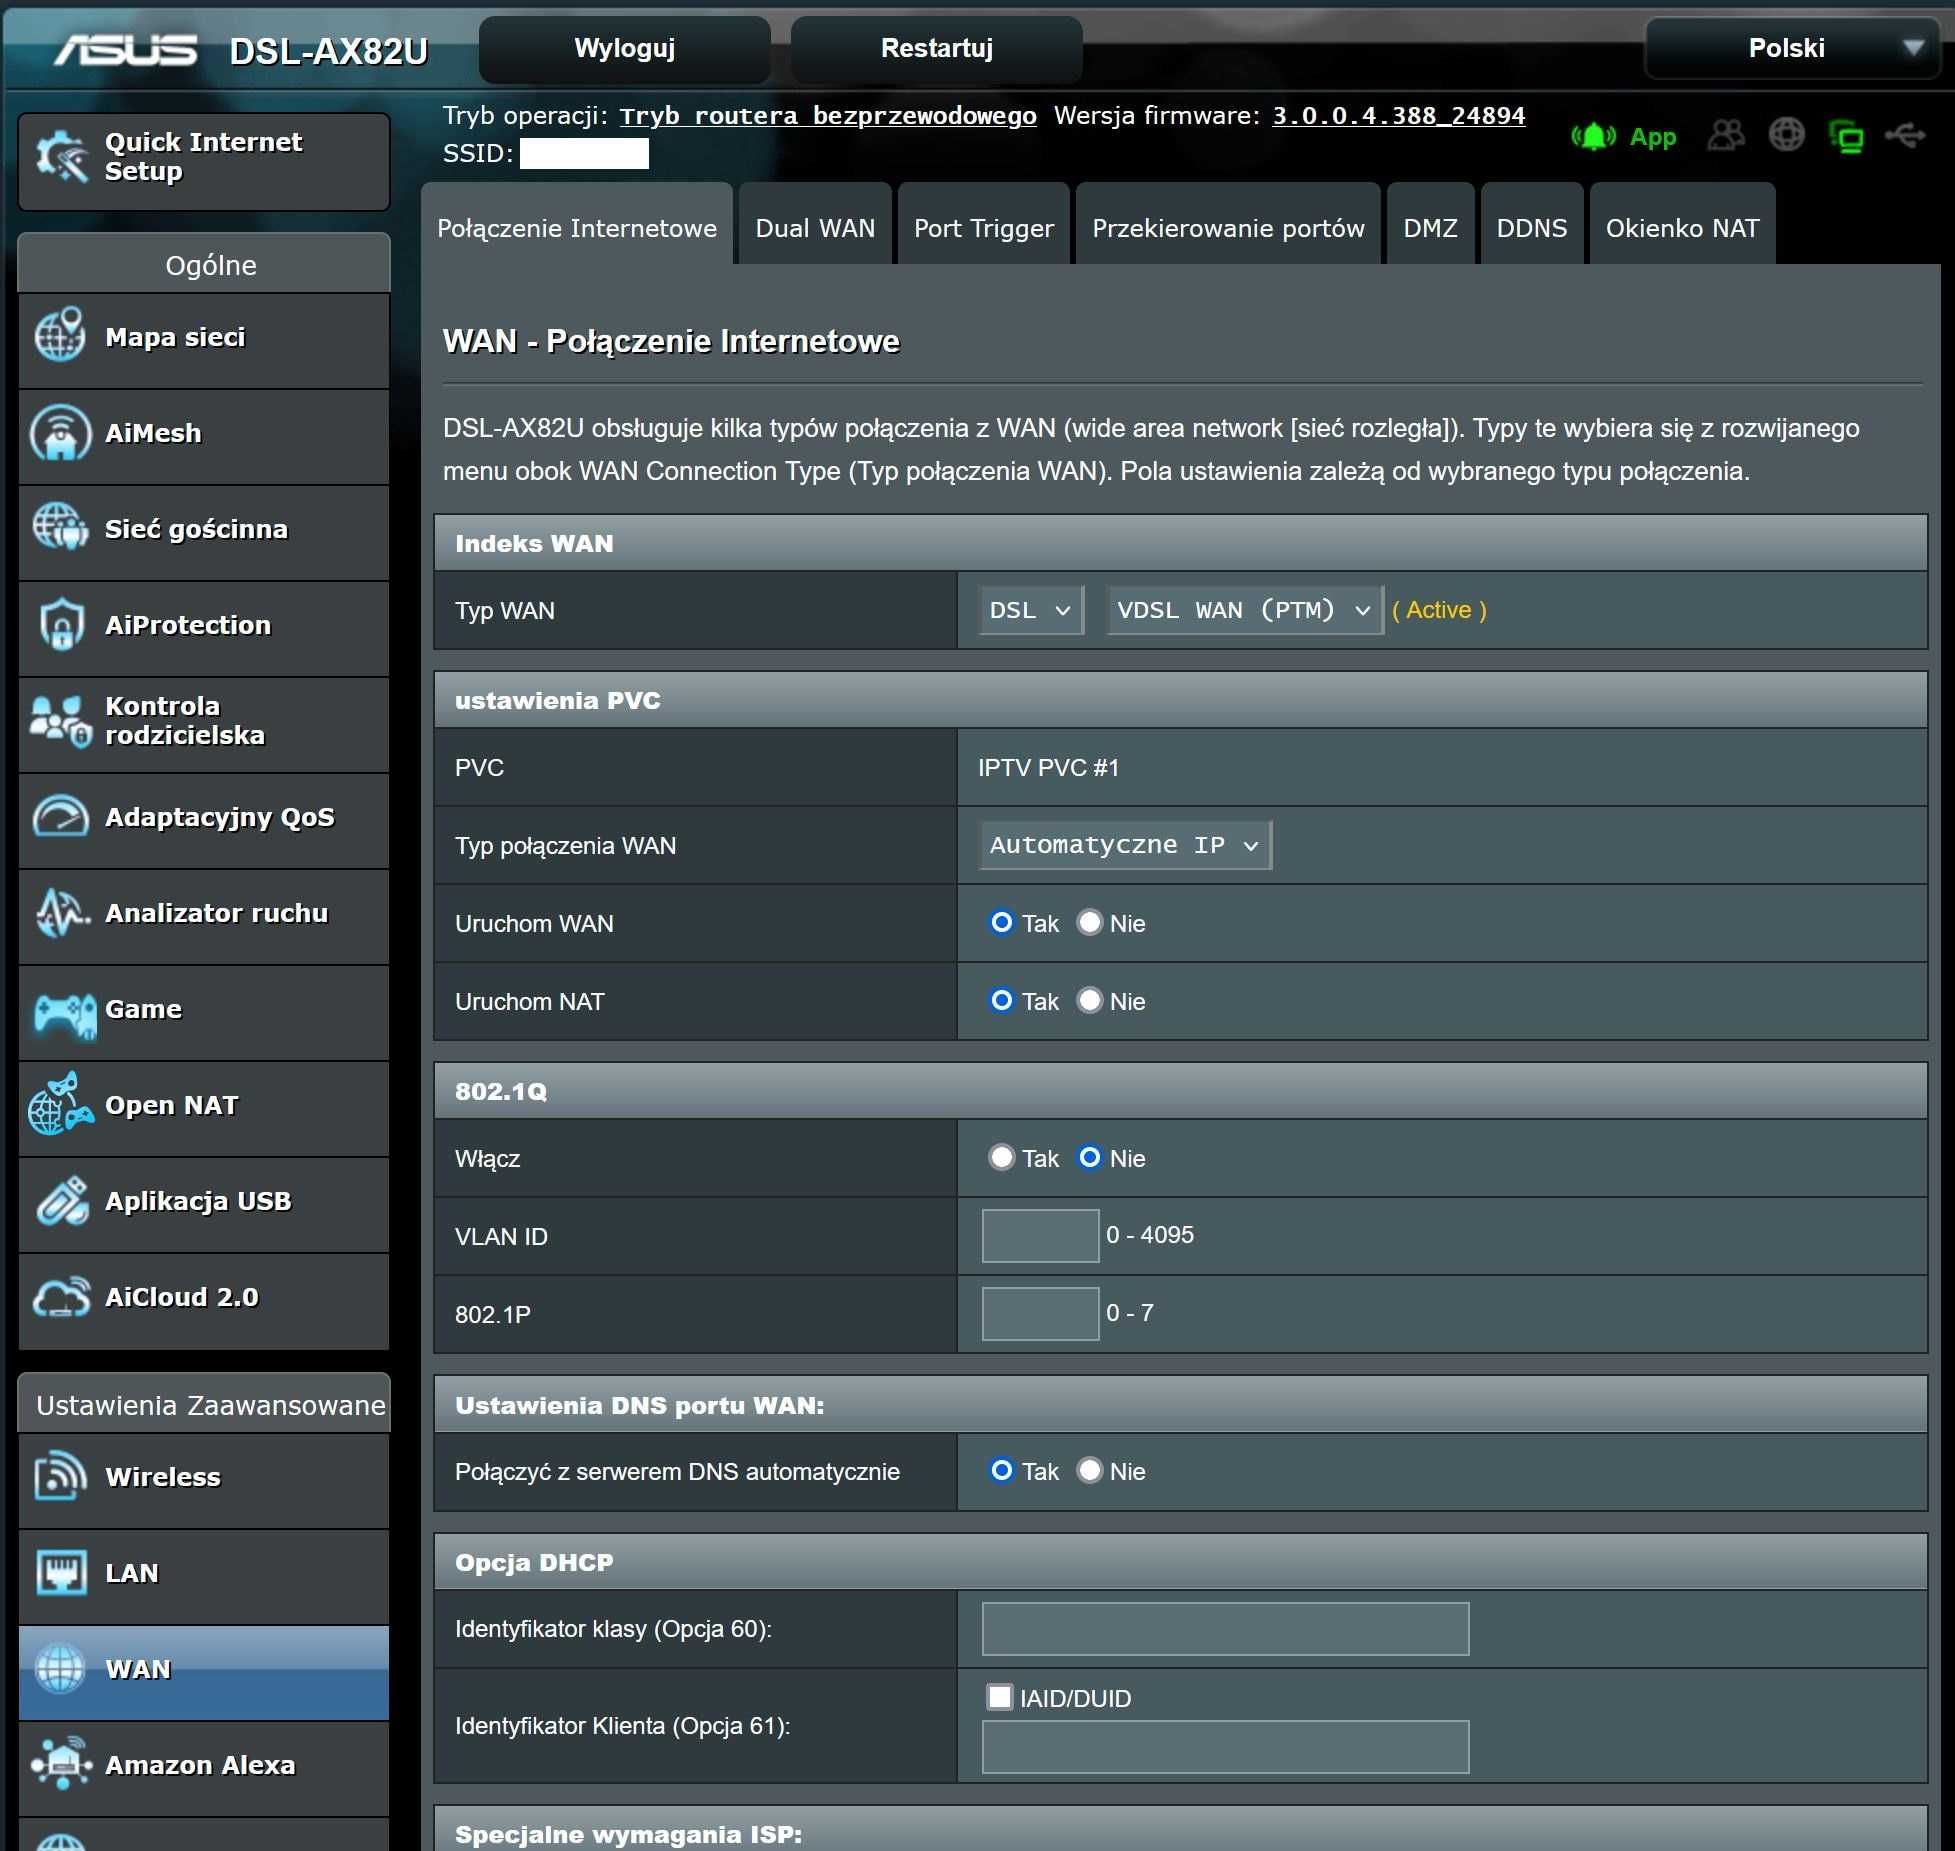Open AiCloud 2.0 cloud icon
The height and width of the screenshot is (1851, 1955).
[x=60, y=1296]
